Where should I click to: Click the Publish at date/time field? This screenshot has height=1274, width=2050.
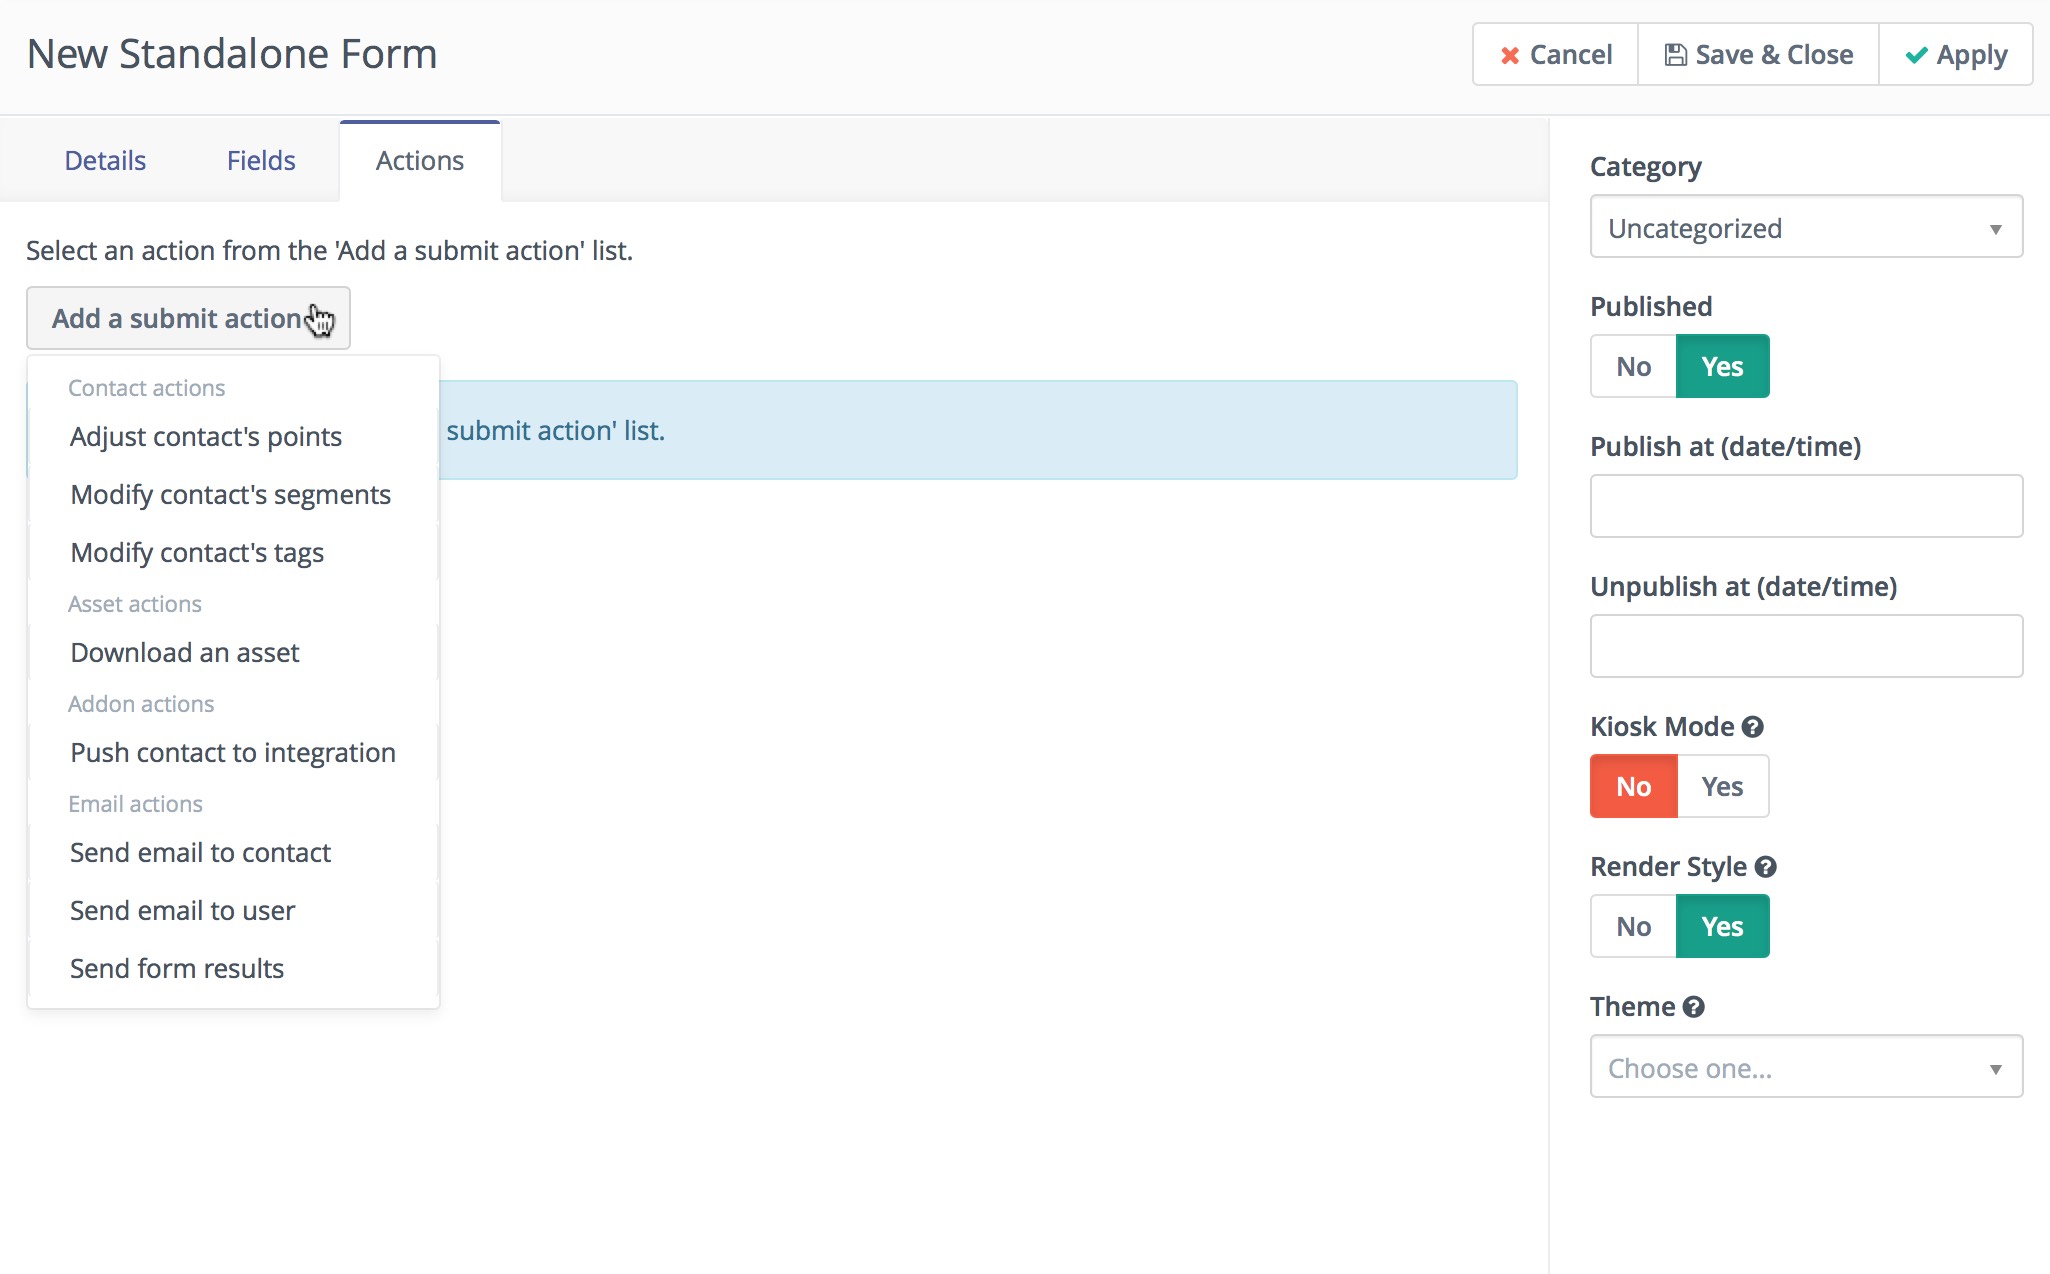[x=1805, y=507]
